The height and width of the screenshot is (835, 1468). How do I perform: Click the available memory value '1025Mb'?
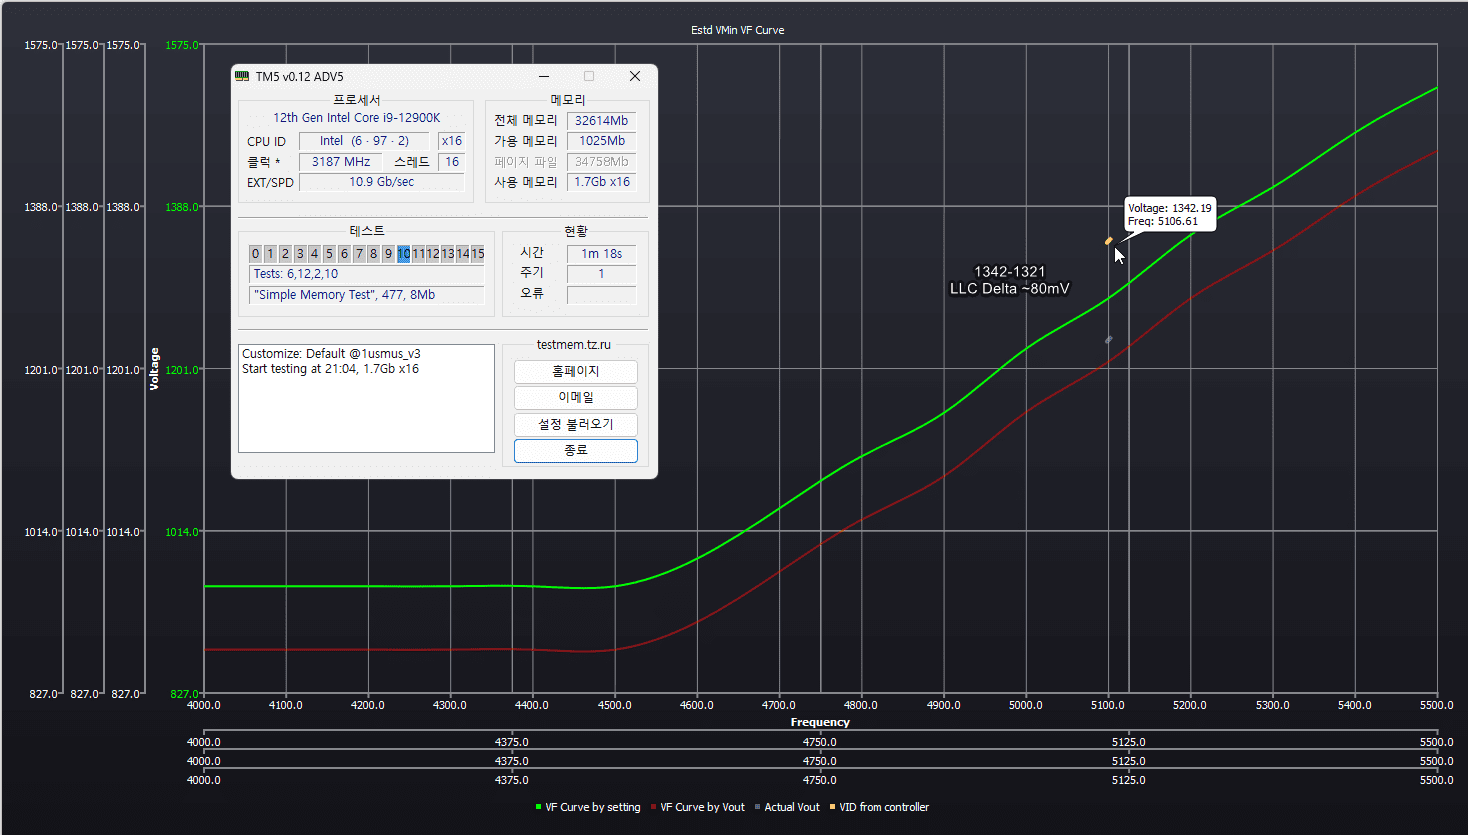point(601,141)
